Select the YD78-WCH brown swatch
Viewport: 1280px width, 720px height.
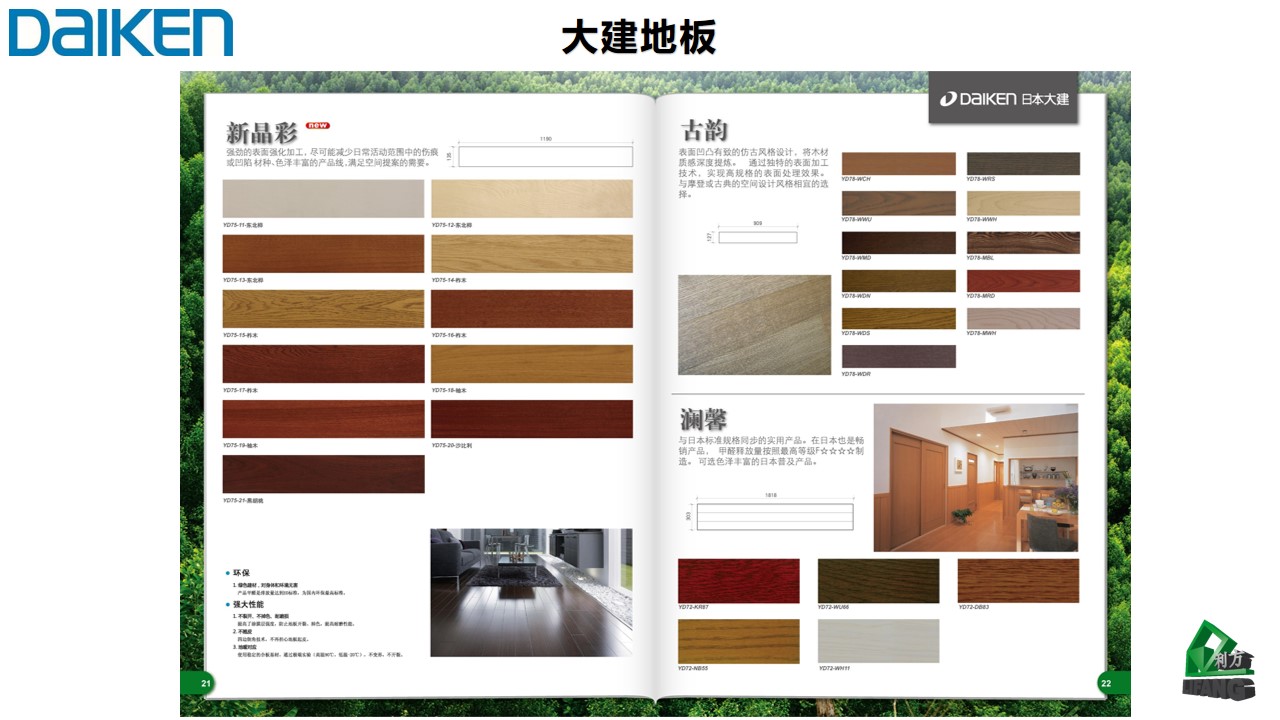[898, 164]
